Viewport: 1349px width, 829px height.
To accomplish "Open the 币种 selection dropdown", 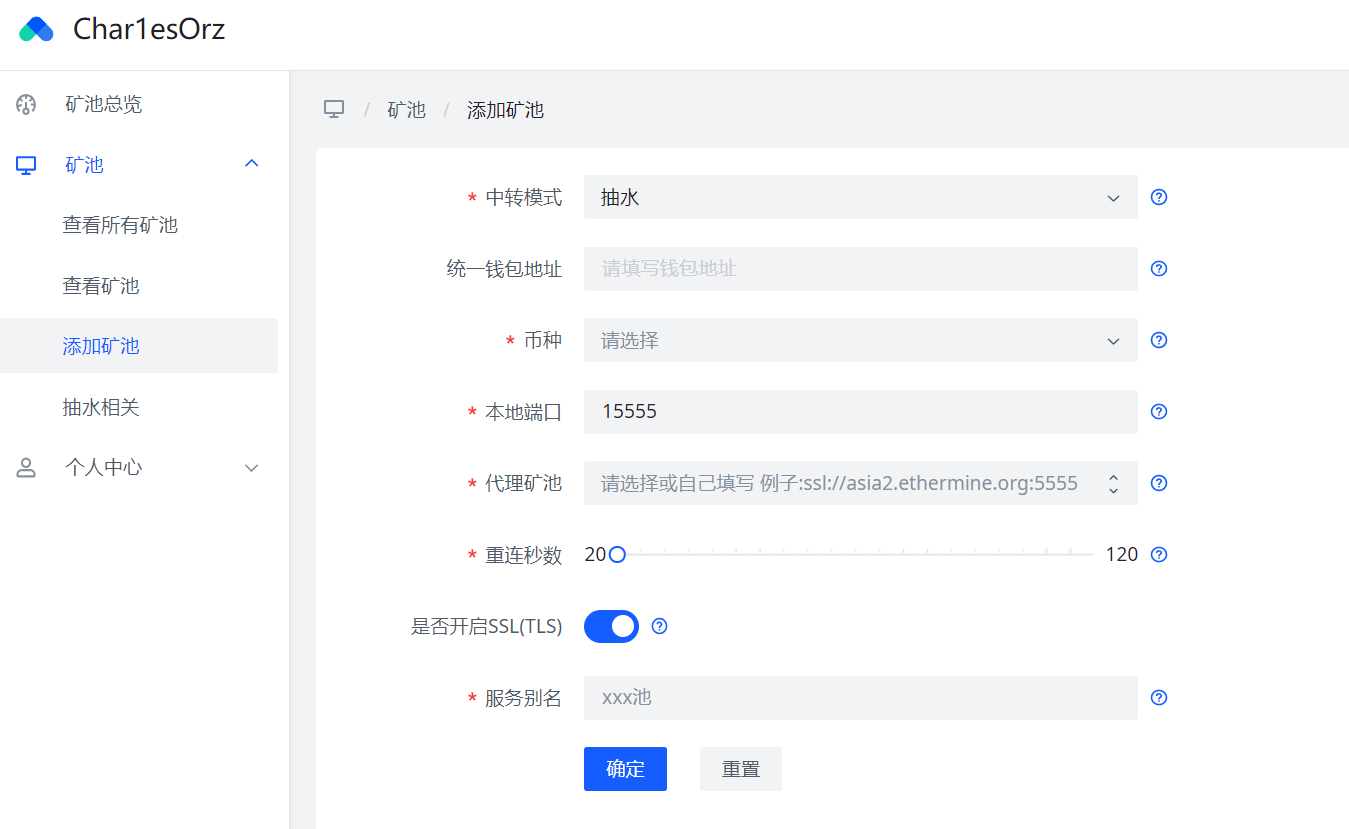I will pyautogui.click(x=860, y=340).
